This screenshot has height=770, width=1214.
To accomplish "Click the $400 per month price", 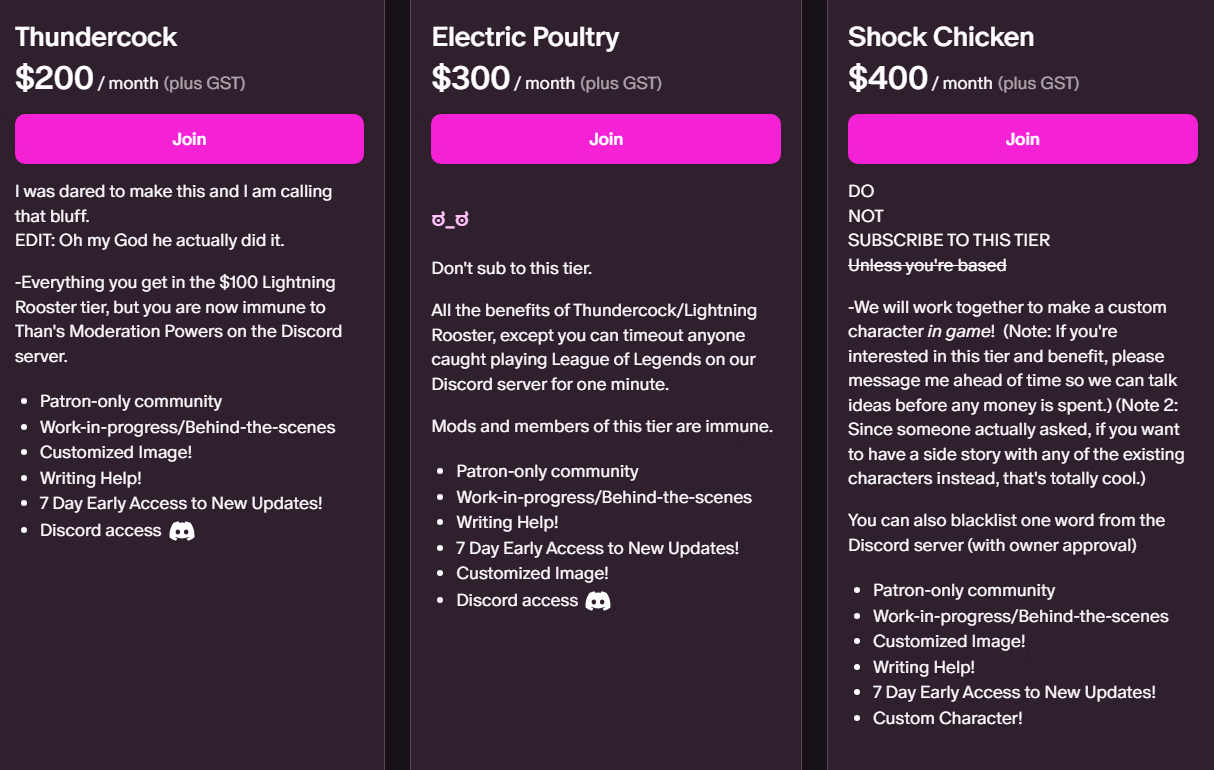I will [x=888, y=78].
